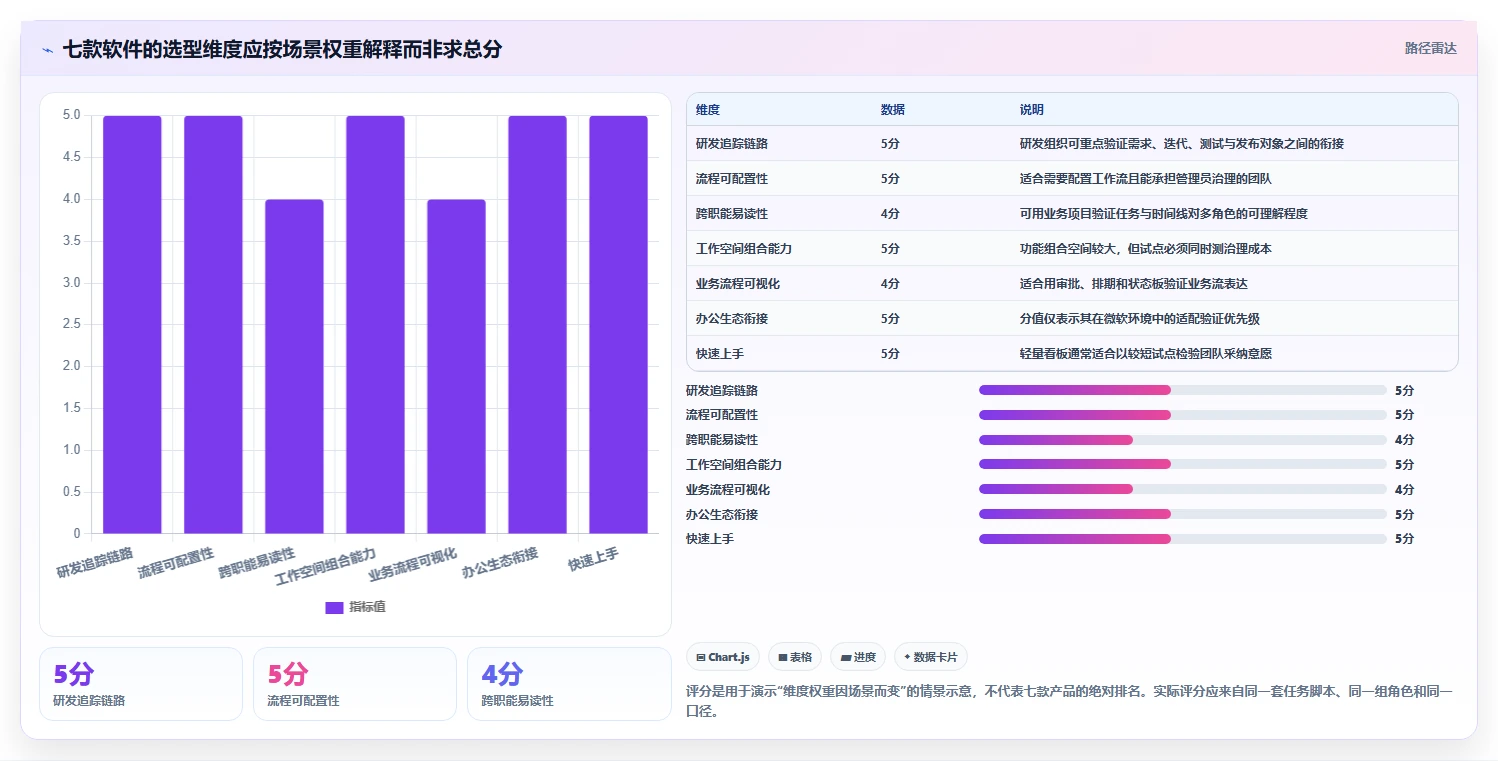The height and width of the screenshot is (761, 1498).
Task: Click the 办公生态衔接 bar in the chart
Action: pyautogui.click(x=537, y=324)
